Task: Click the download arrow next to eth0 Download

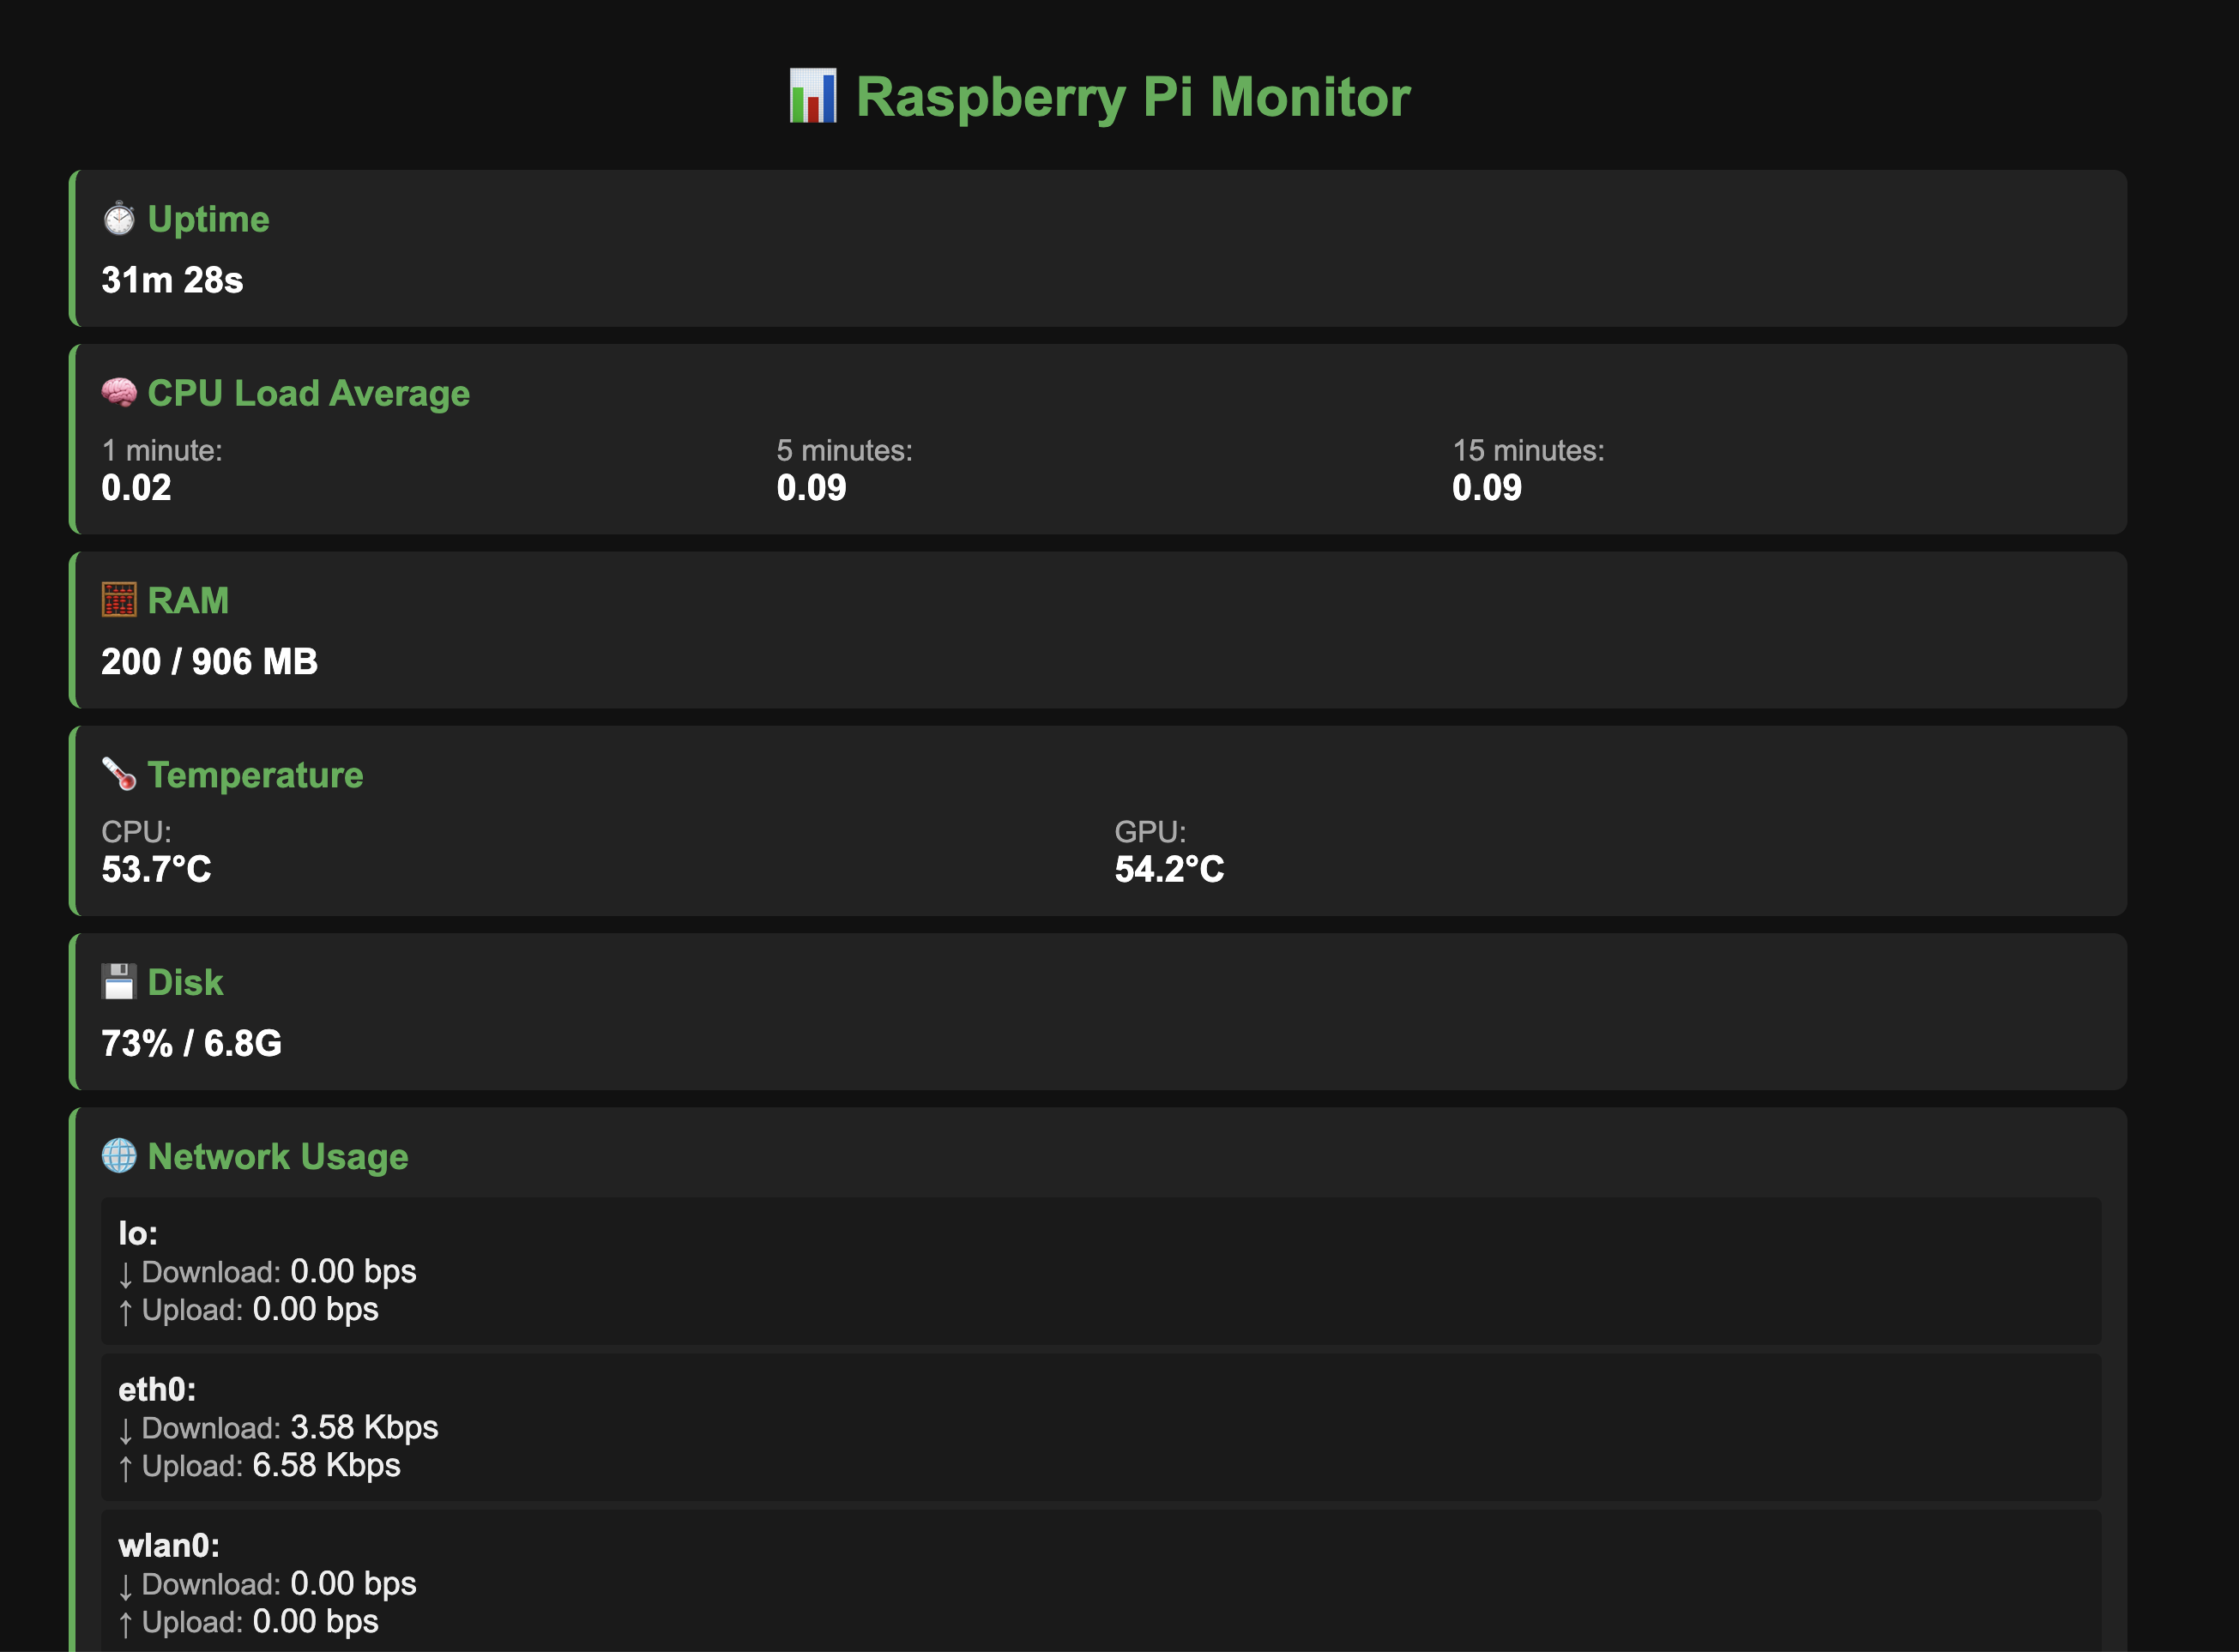Action: 126,1429
